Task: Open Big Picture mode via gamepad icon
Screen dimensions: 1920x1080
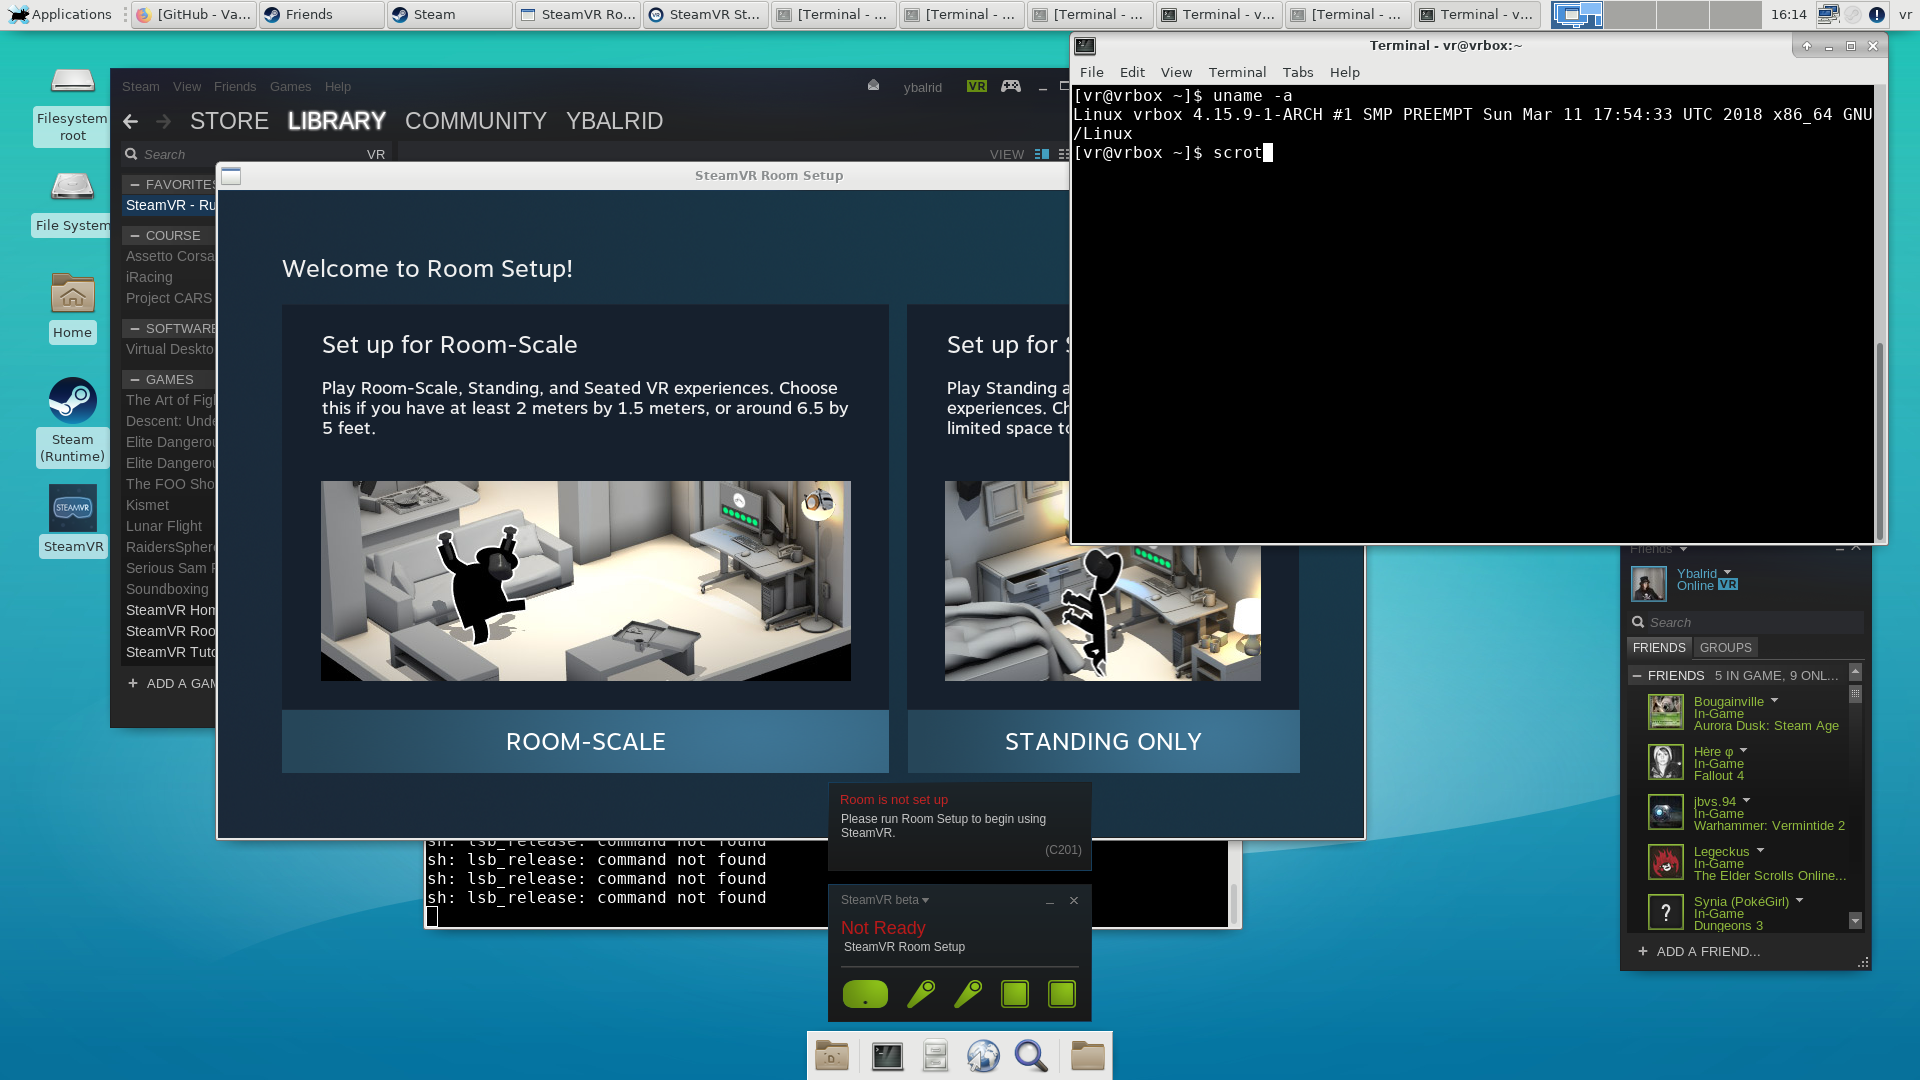Action: pyautogui.click(x=1011, y=86)
